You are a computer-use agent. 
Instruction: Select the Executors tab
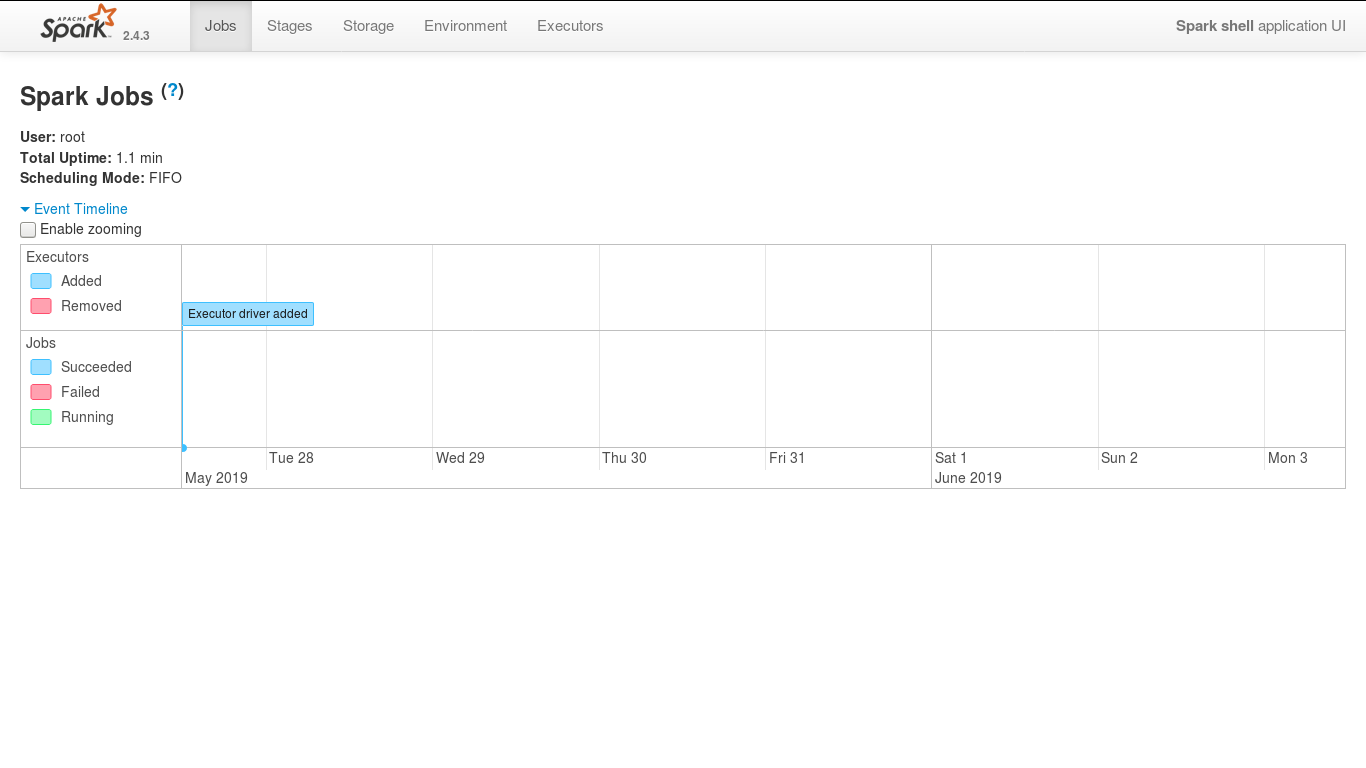tap(570, 26)
